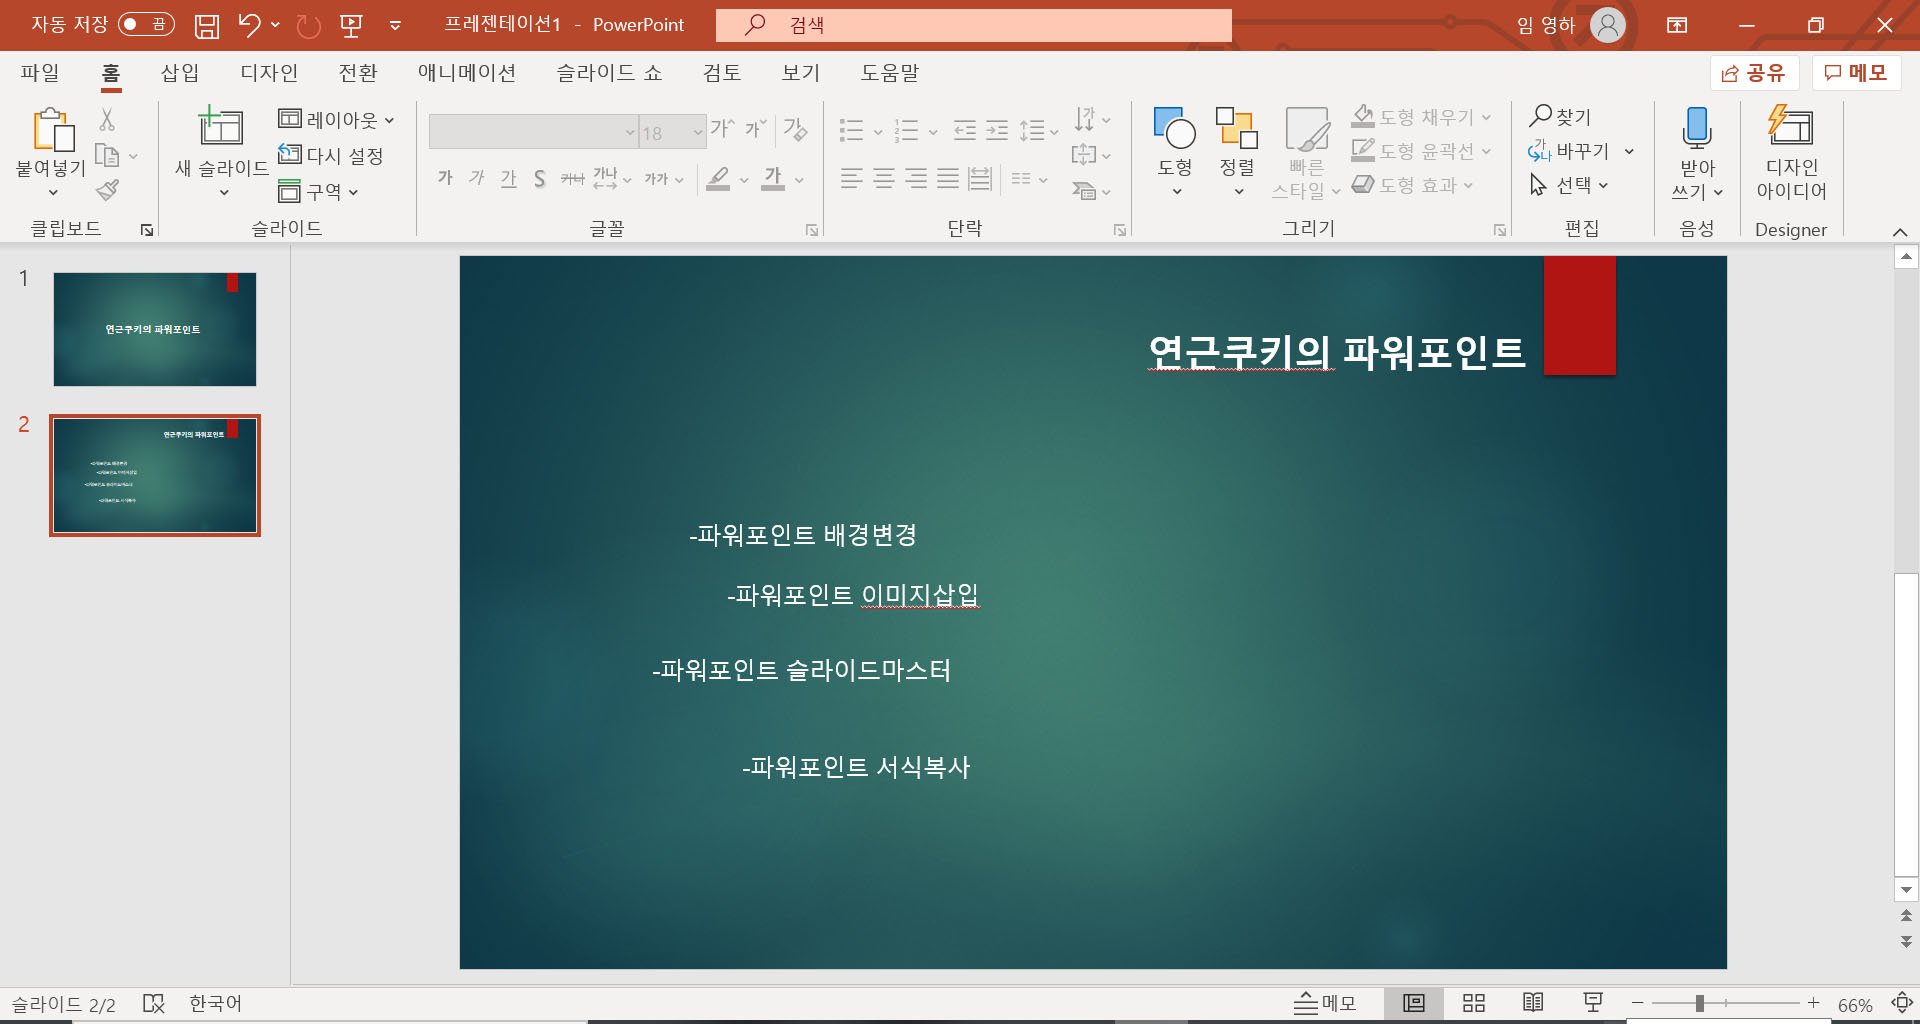The height and width of the screenshot is (1024, 1920).
Task: Open the Shapes (도형) gallery icon
Action: coord(1175,128)
